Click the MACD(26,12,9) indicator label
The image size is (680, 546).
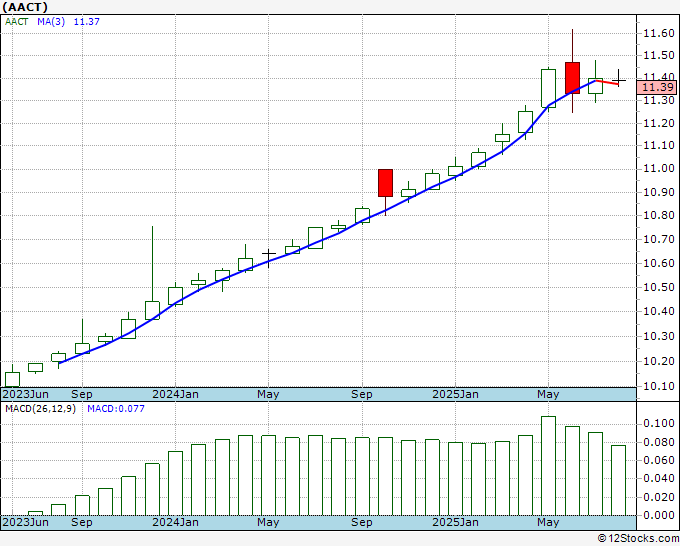click(x=40, y=409)
